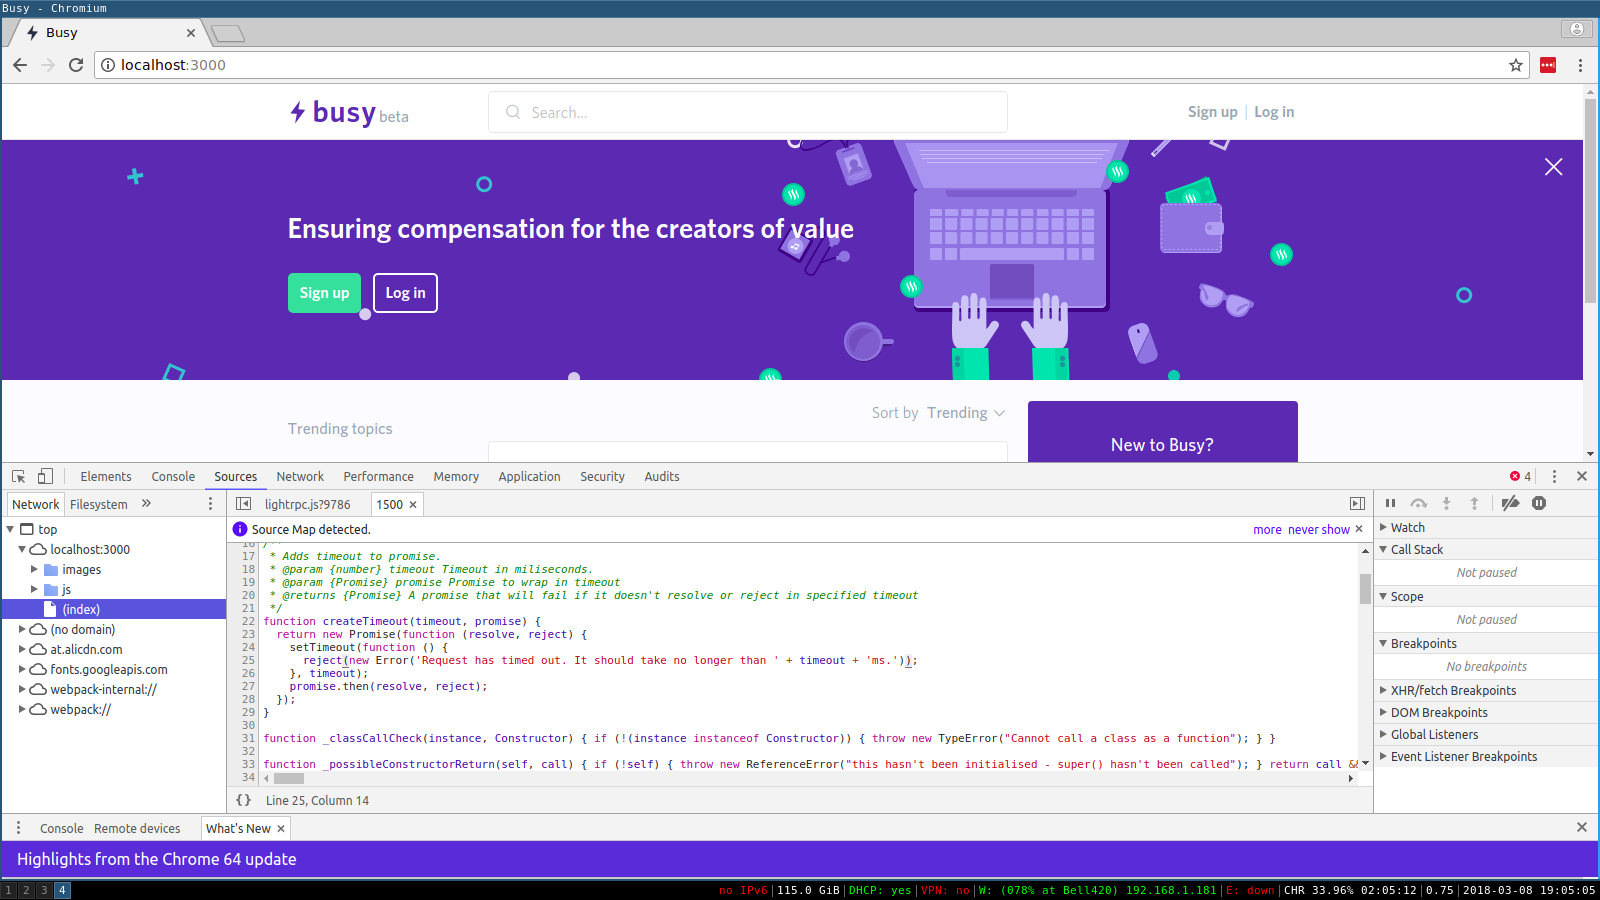Click the step into next function call icon
This screenshot has height=900, width=1600.
pyautogui.click(x=1446, y=503)
